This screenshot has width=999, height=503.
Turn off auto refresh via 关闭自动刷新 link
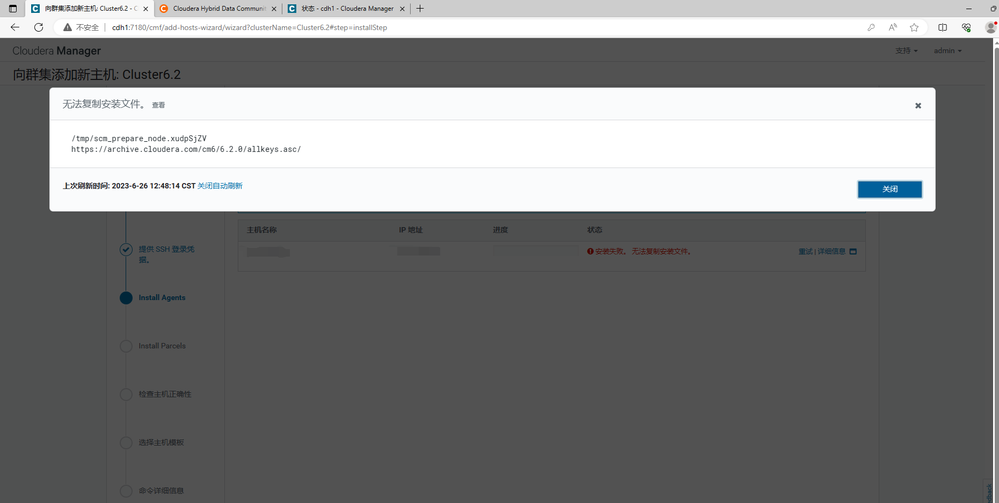coord(220,186)
